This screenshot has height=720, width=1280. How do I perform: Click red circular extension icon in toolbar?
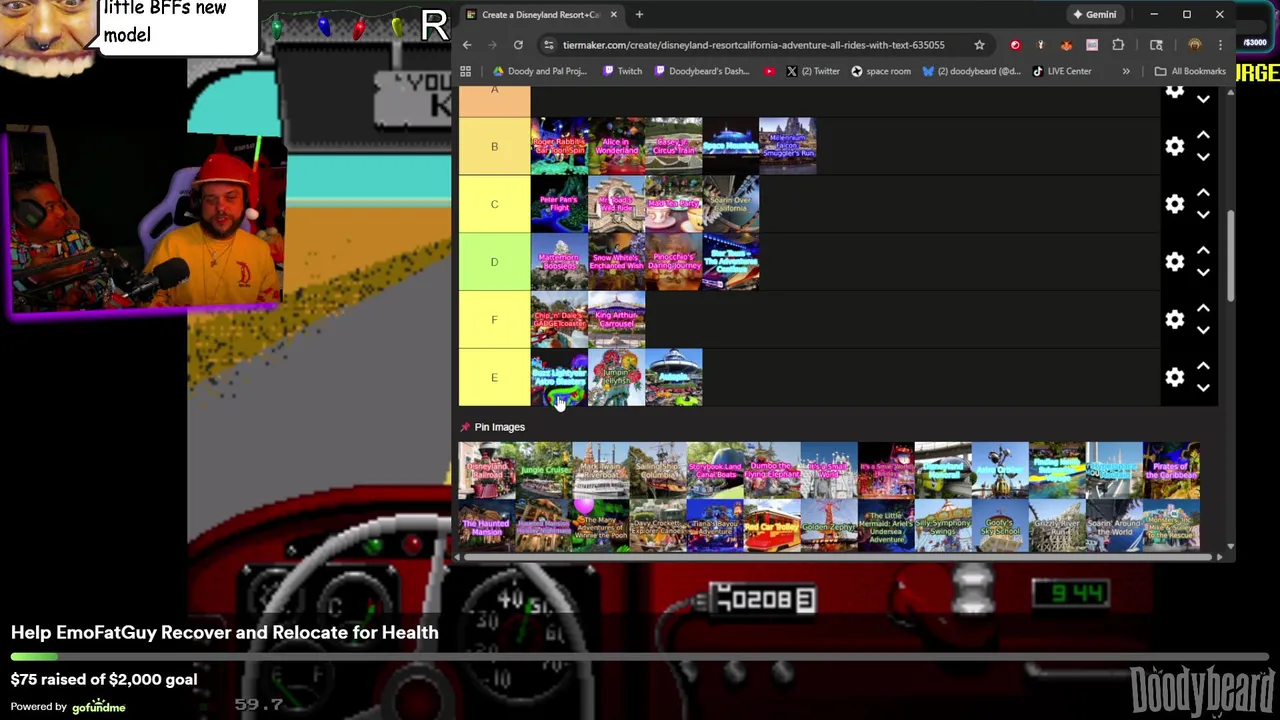[1015, 45]
